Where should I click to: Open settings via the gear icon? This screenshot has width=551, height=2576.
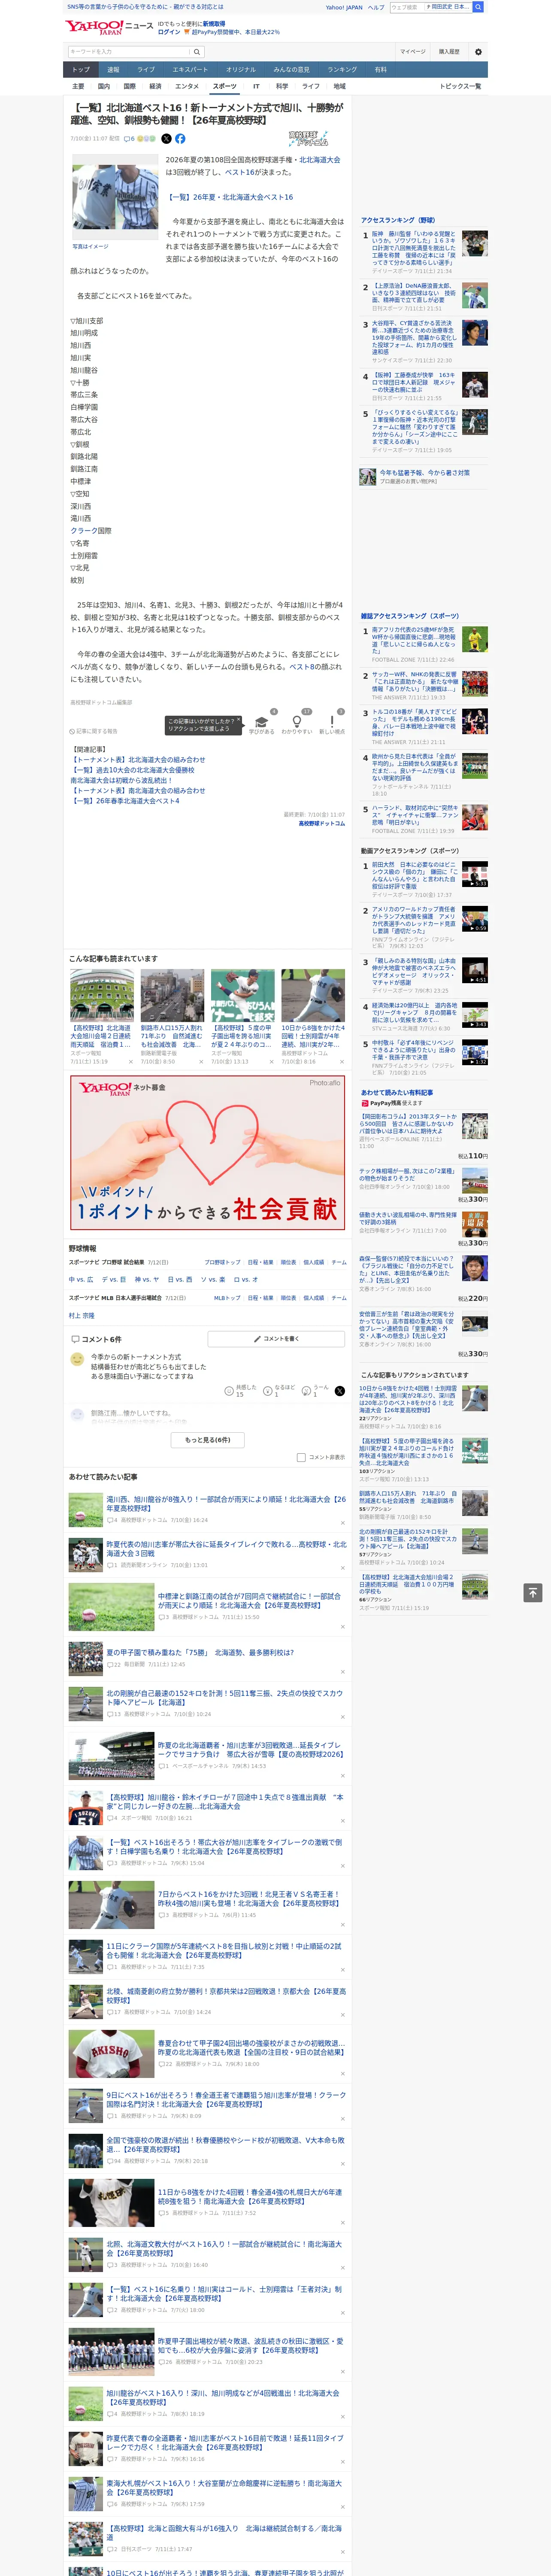[x=478, y=52]
